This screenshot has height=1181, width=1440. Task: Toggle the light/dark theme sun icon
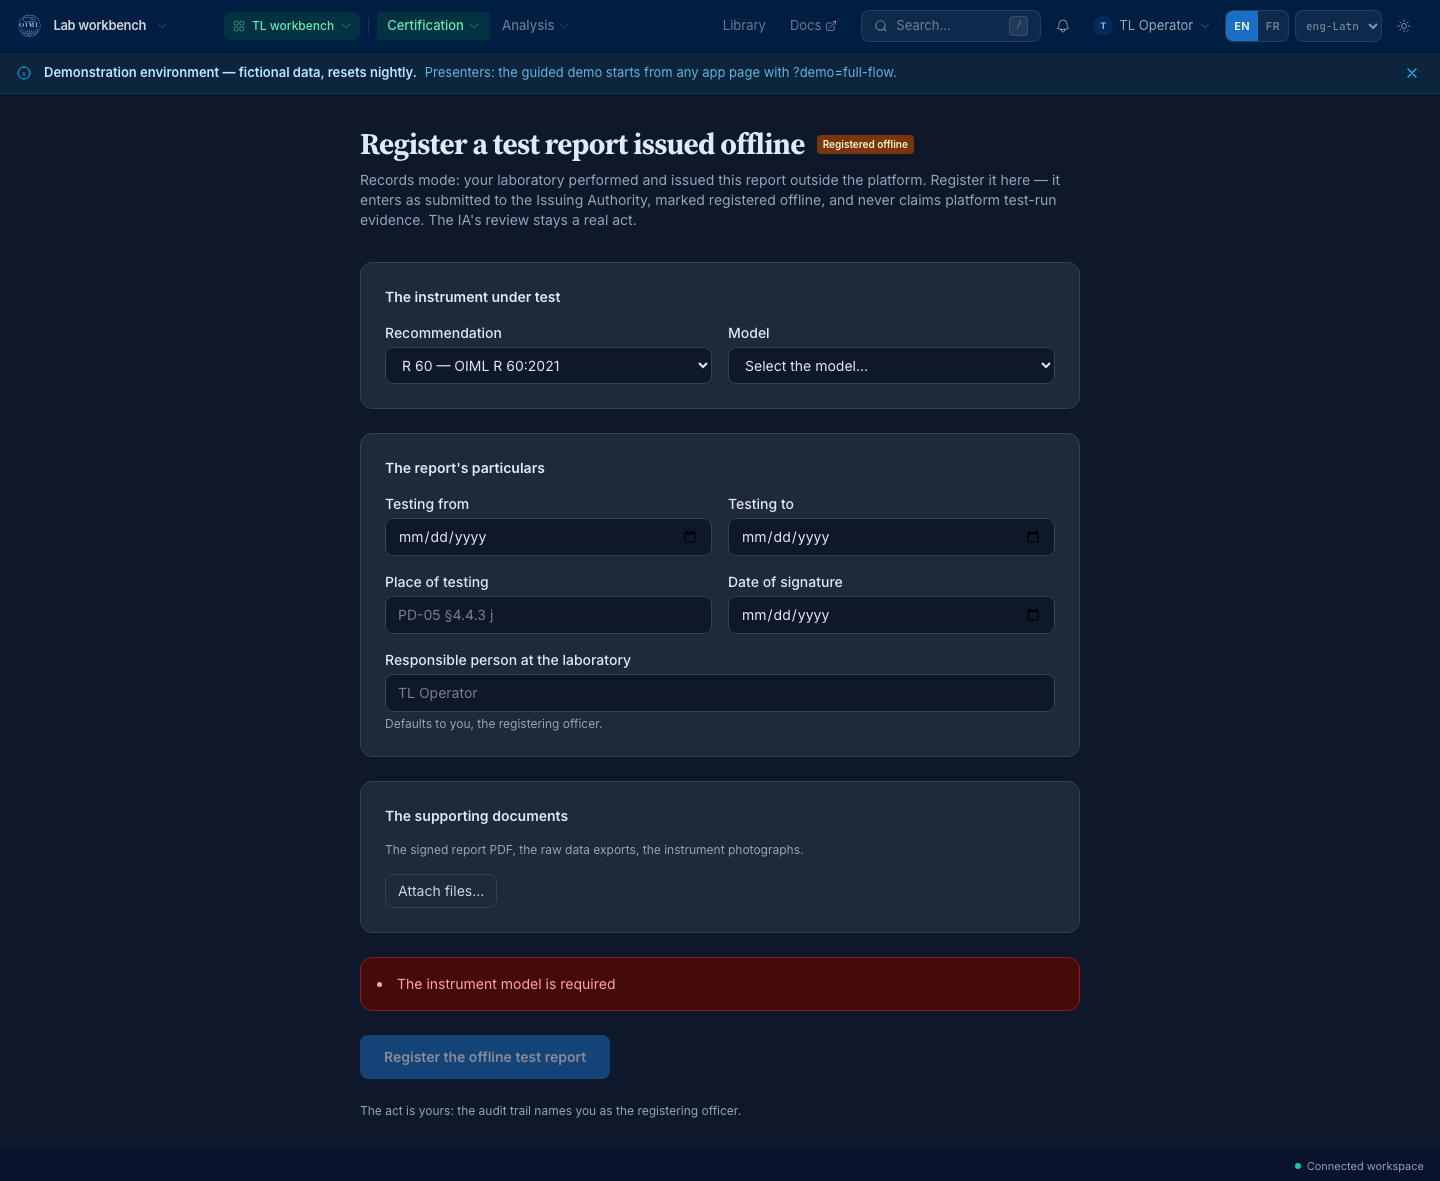[x=1404, y=26]
